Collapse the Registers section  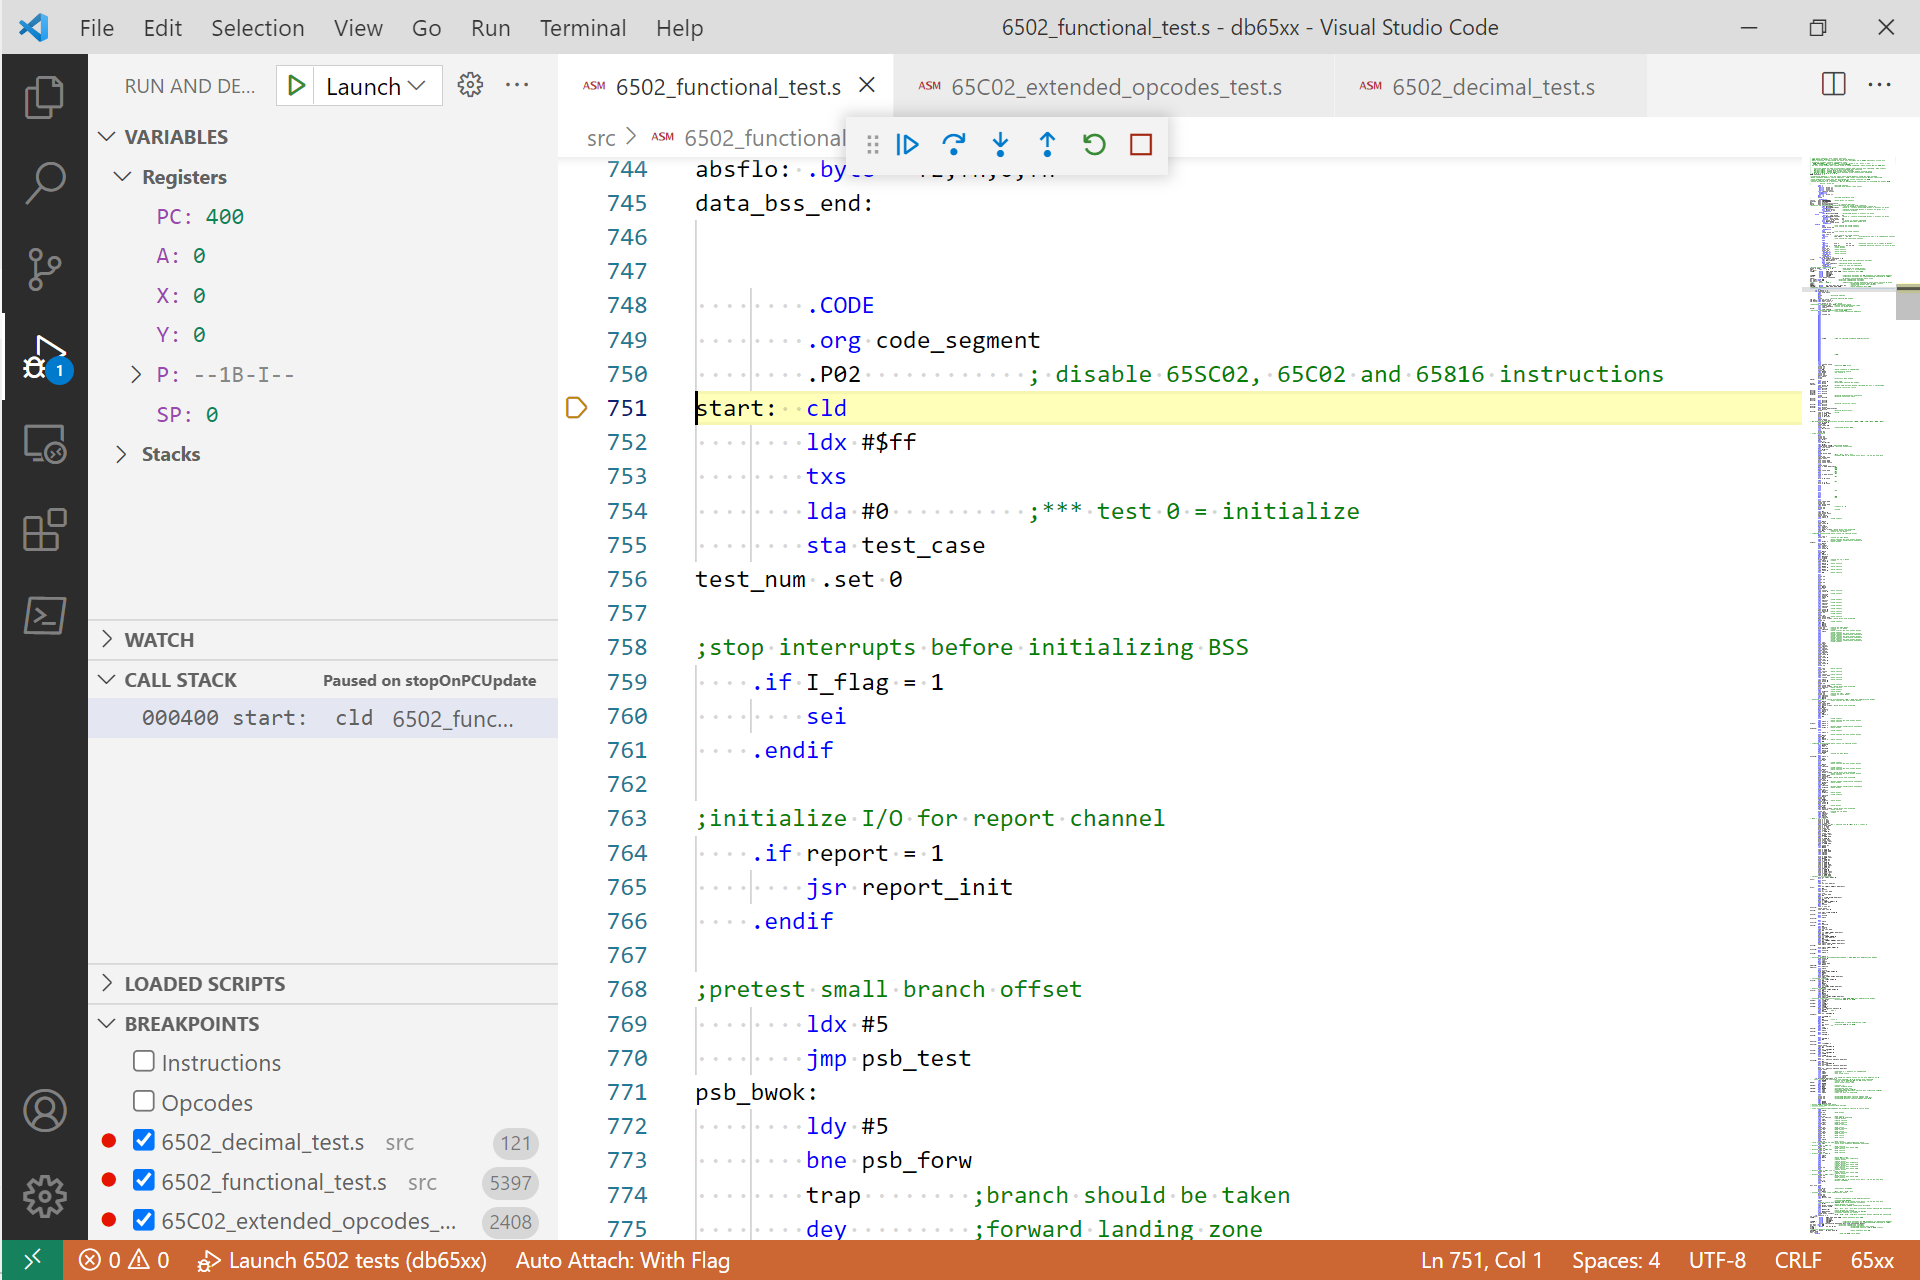[122, 177]
